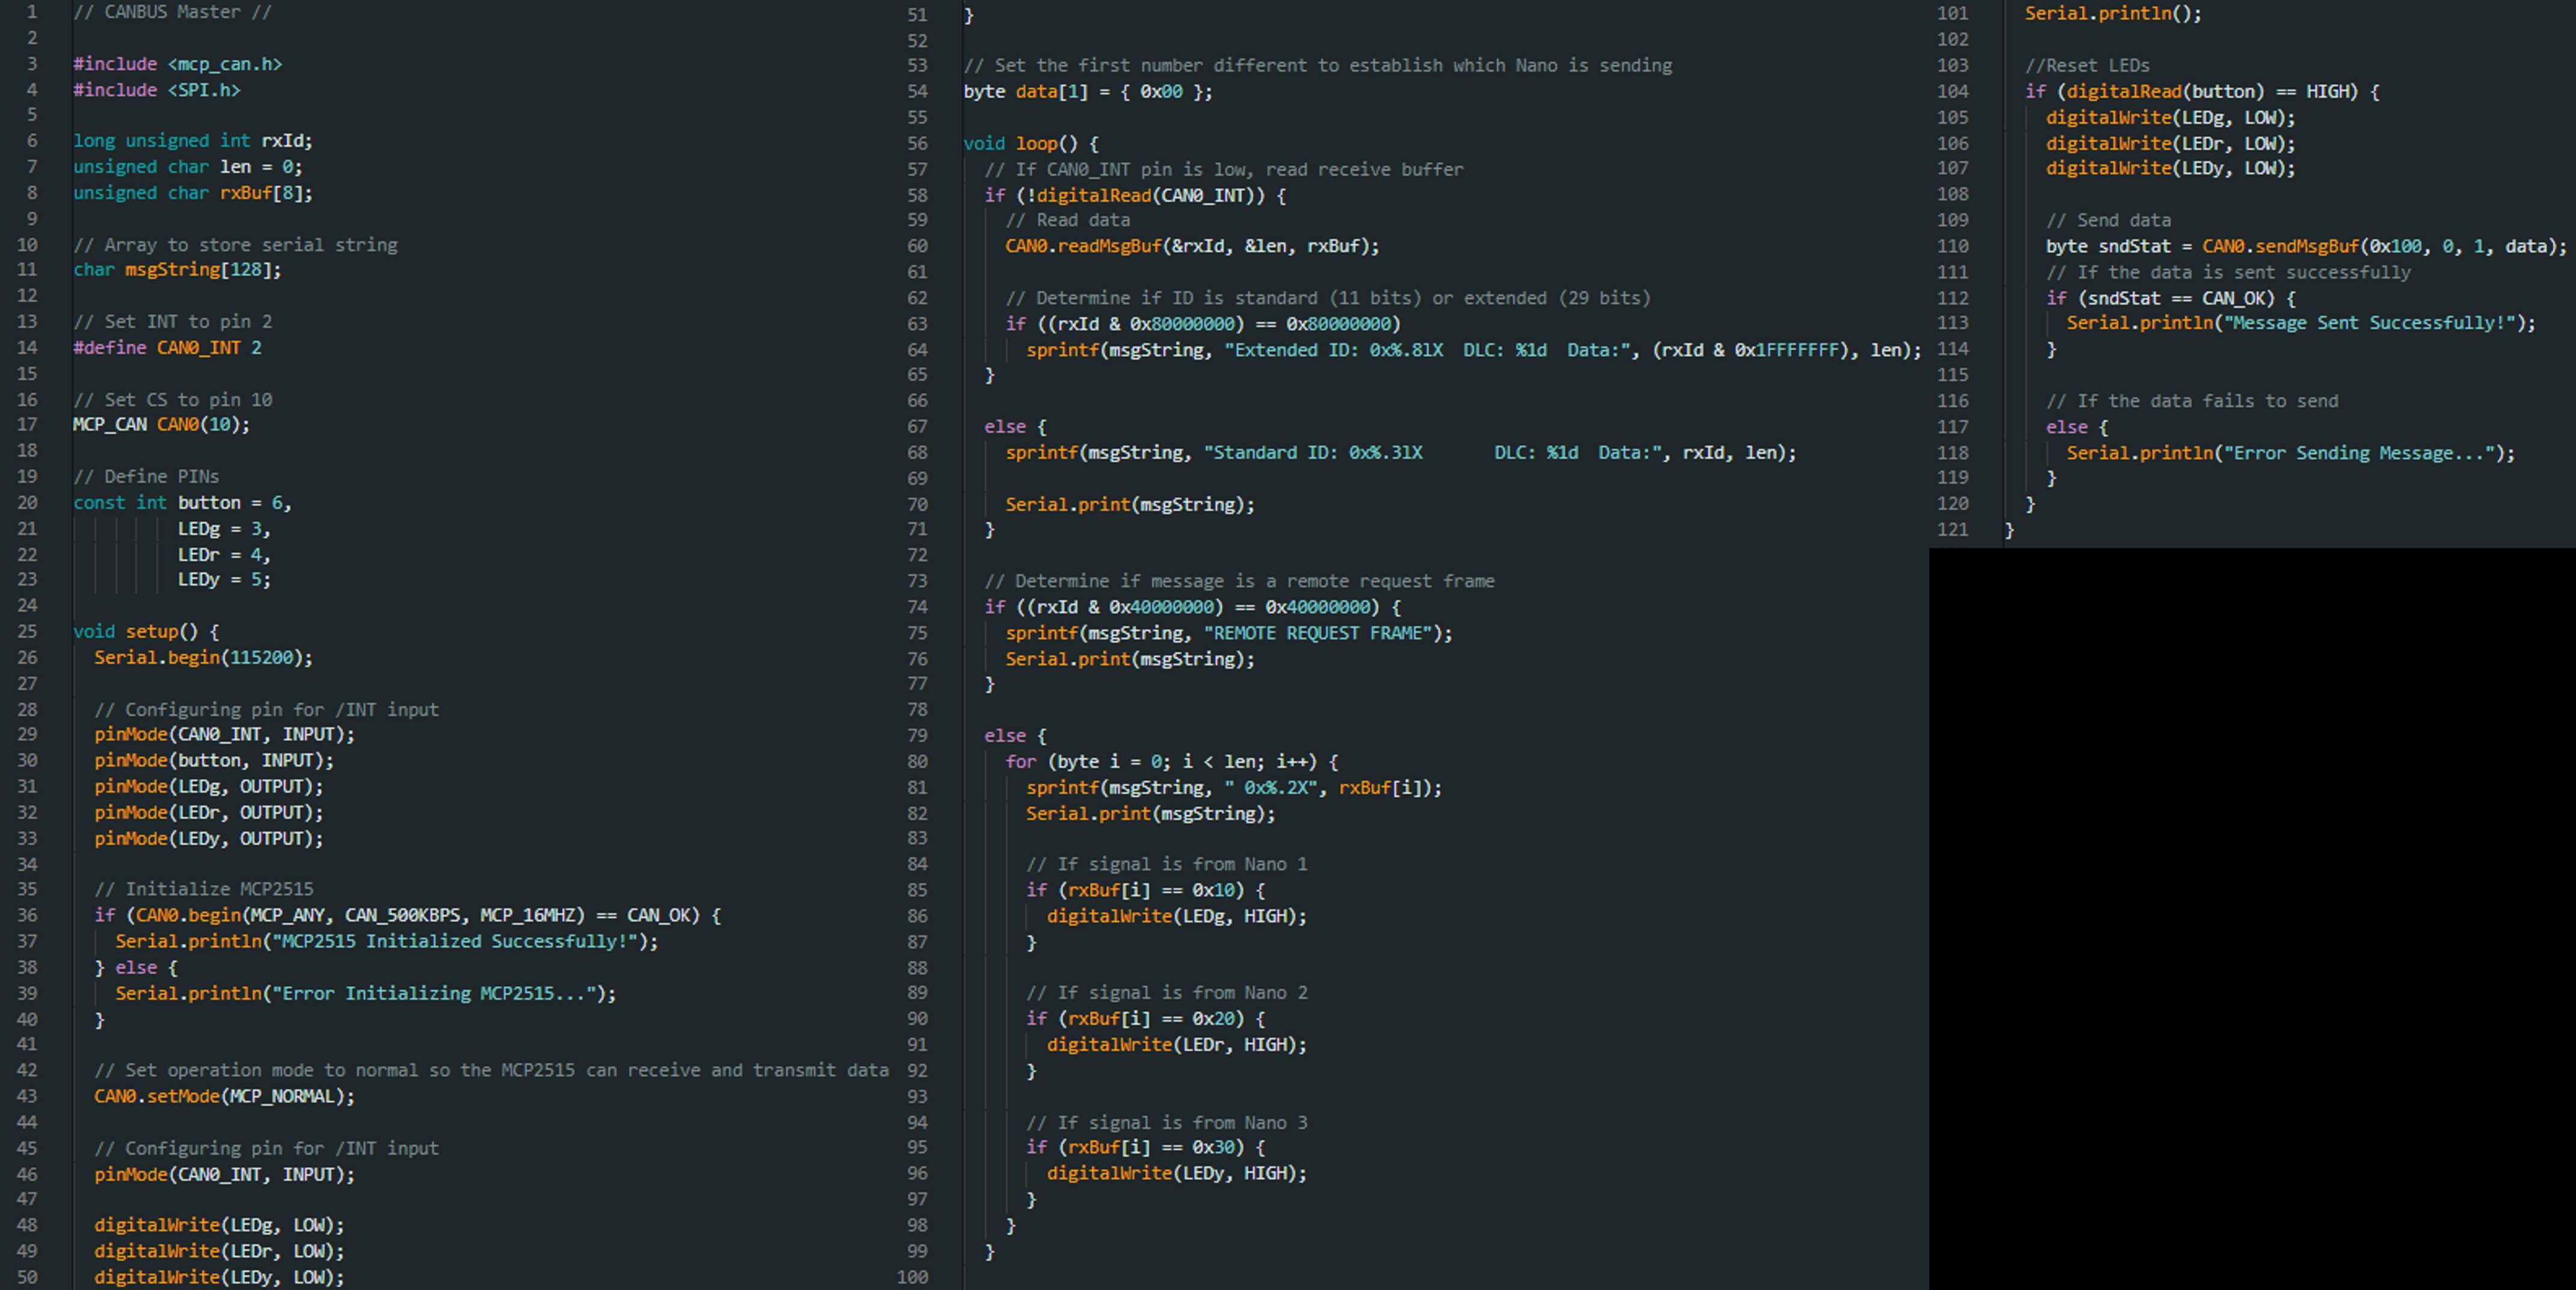2576x1290 pixels.
Task: Click the 'CAN0.setMode(MCP_NORMAL);' statement
Action: click(x=224, y=1096)
